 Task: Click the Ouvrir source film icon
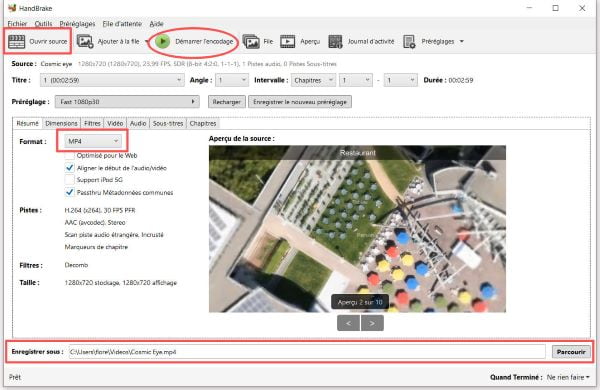point(16,41)
